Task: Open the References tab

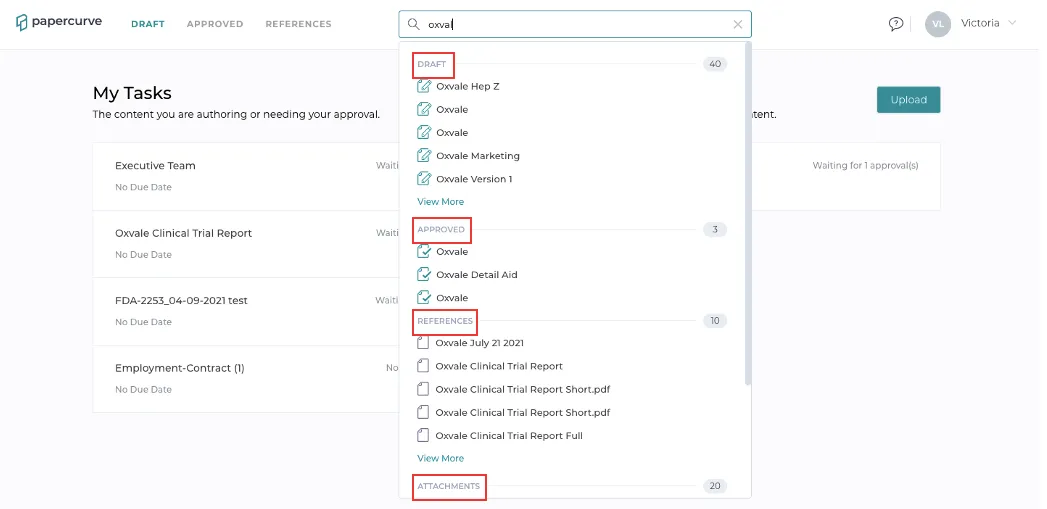Action: [x=298, y=24]
